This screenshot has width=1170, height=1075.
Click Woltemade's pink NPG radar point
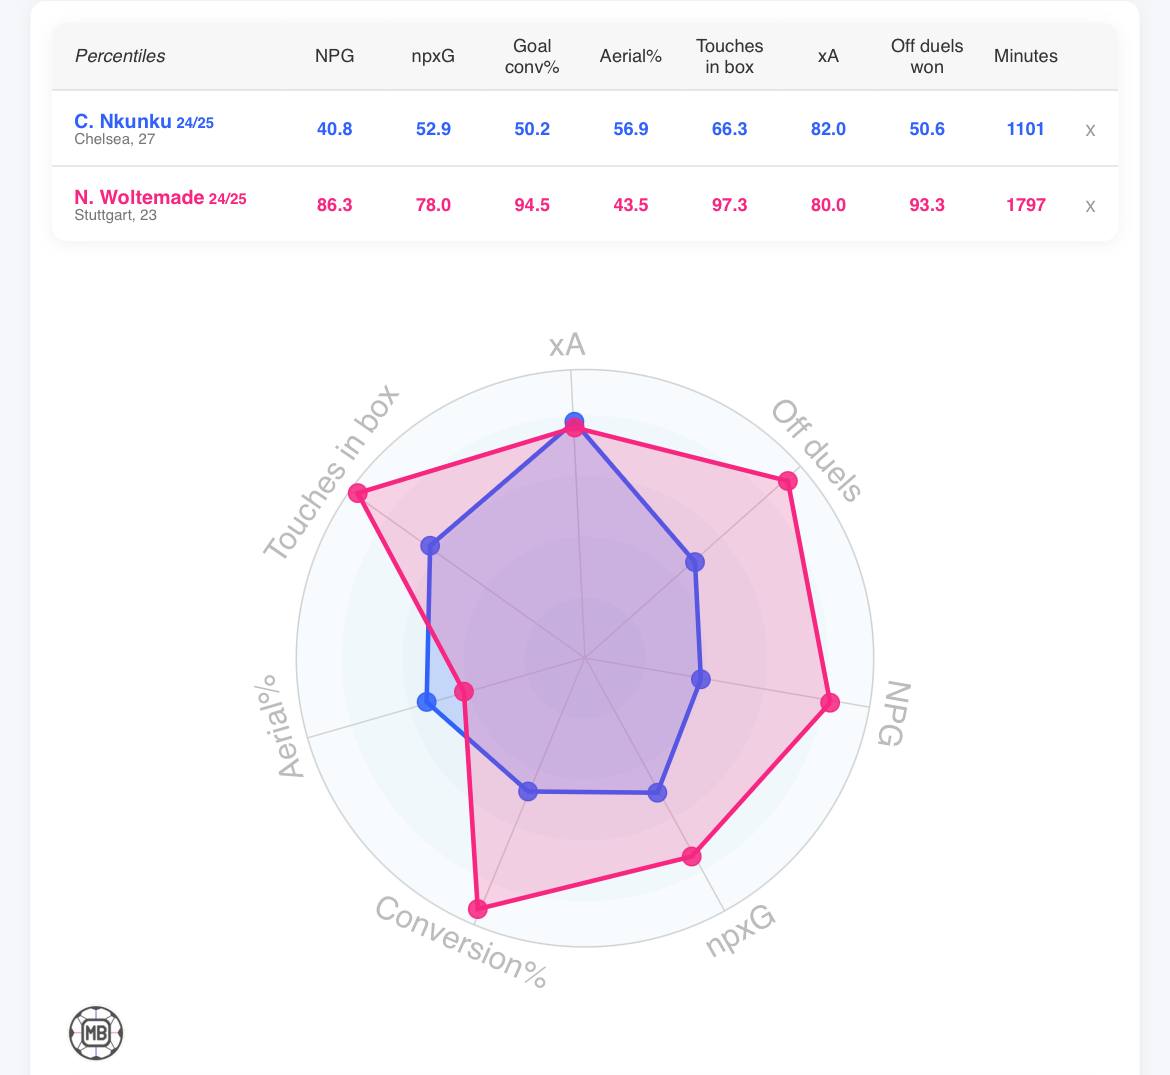830,703
